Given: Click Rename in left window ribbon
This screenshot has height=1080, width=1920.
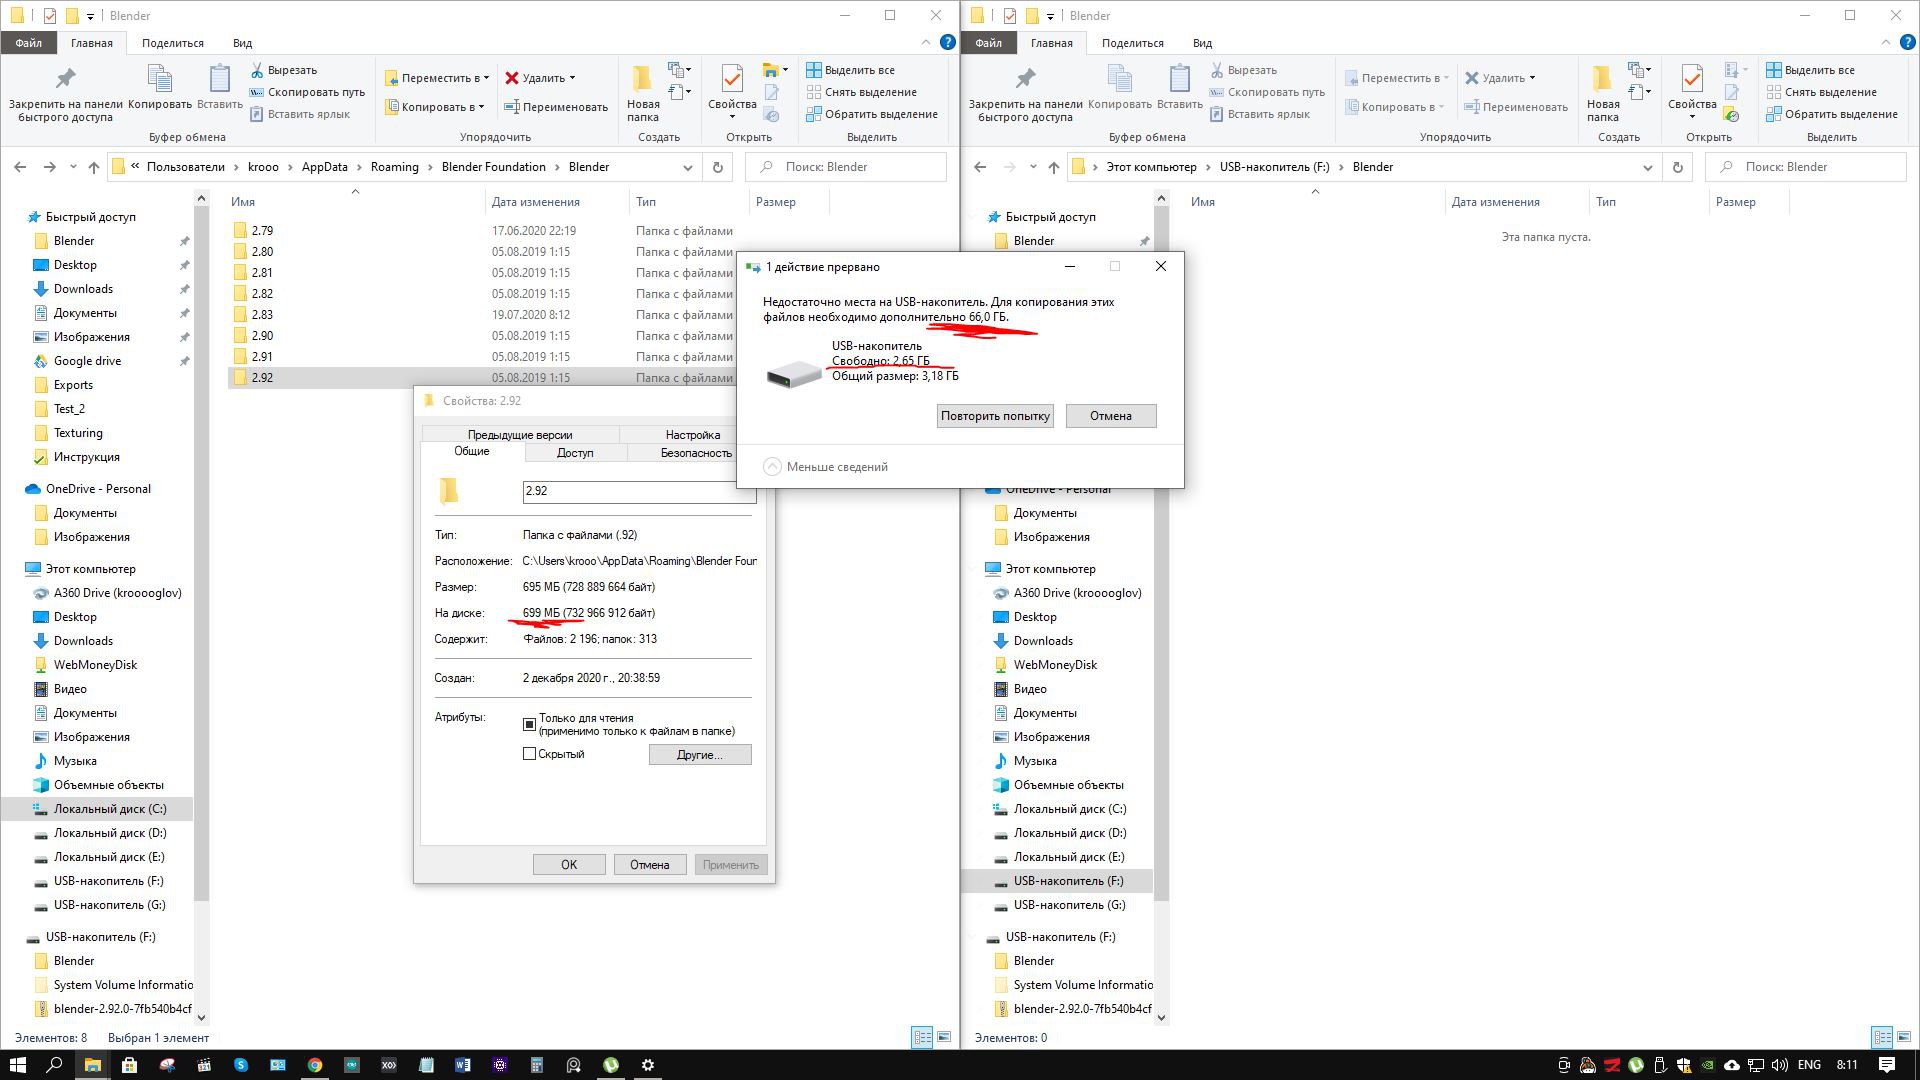Looking at the screenshot, I should 555,107.
